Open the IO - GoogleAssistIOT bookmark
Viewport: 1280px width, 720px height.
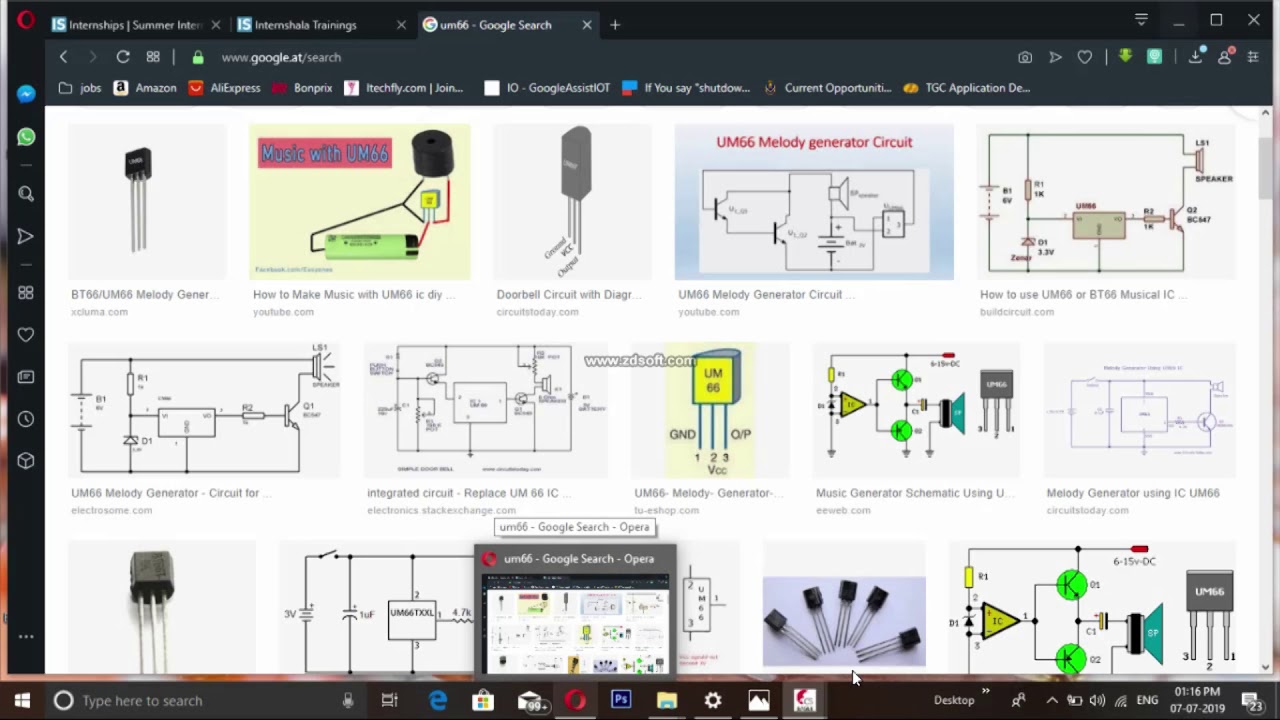coord(547,88)
